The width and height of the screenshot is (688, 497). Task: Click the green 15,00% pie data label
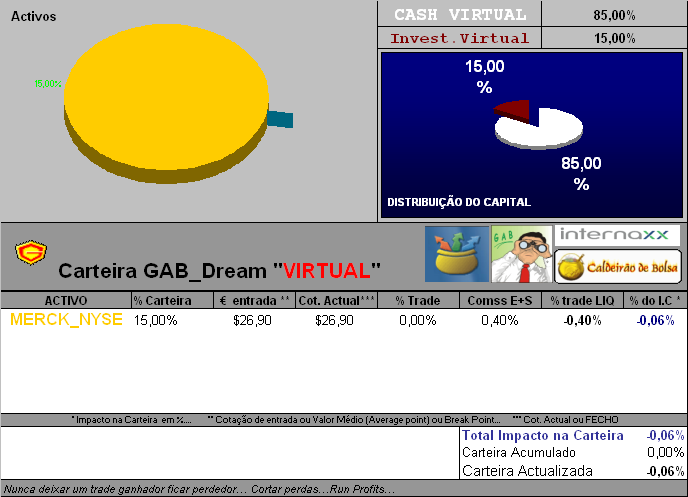click(x=48, y=84)
